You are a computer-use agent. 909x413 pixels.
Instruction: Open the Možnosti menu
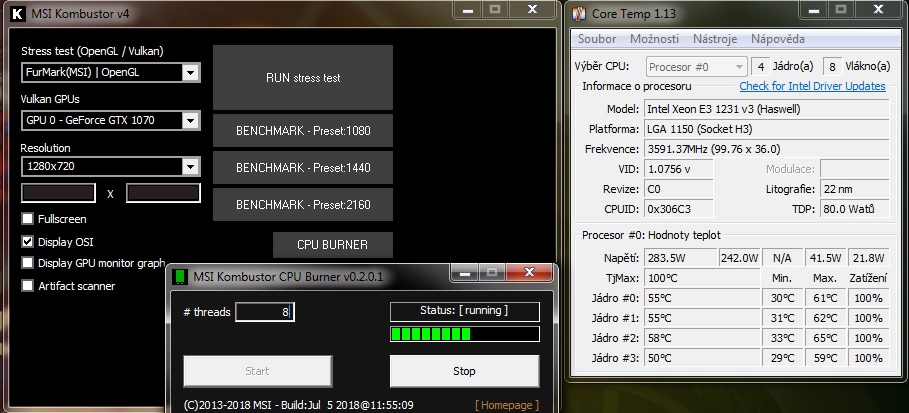coord(654,39)
